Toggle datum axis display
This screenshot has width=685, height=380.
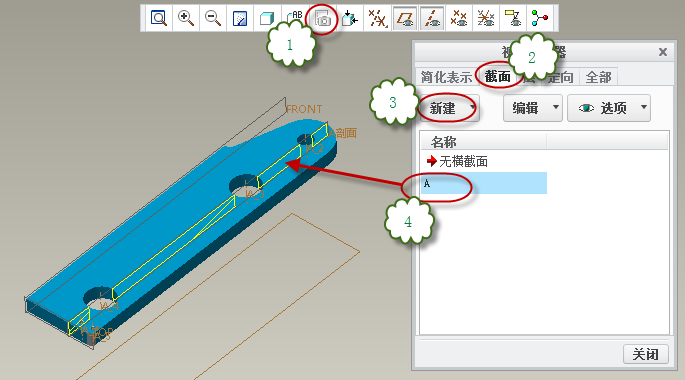pyautogui.click(x=432, y=18)
